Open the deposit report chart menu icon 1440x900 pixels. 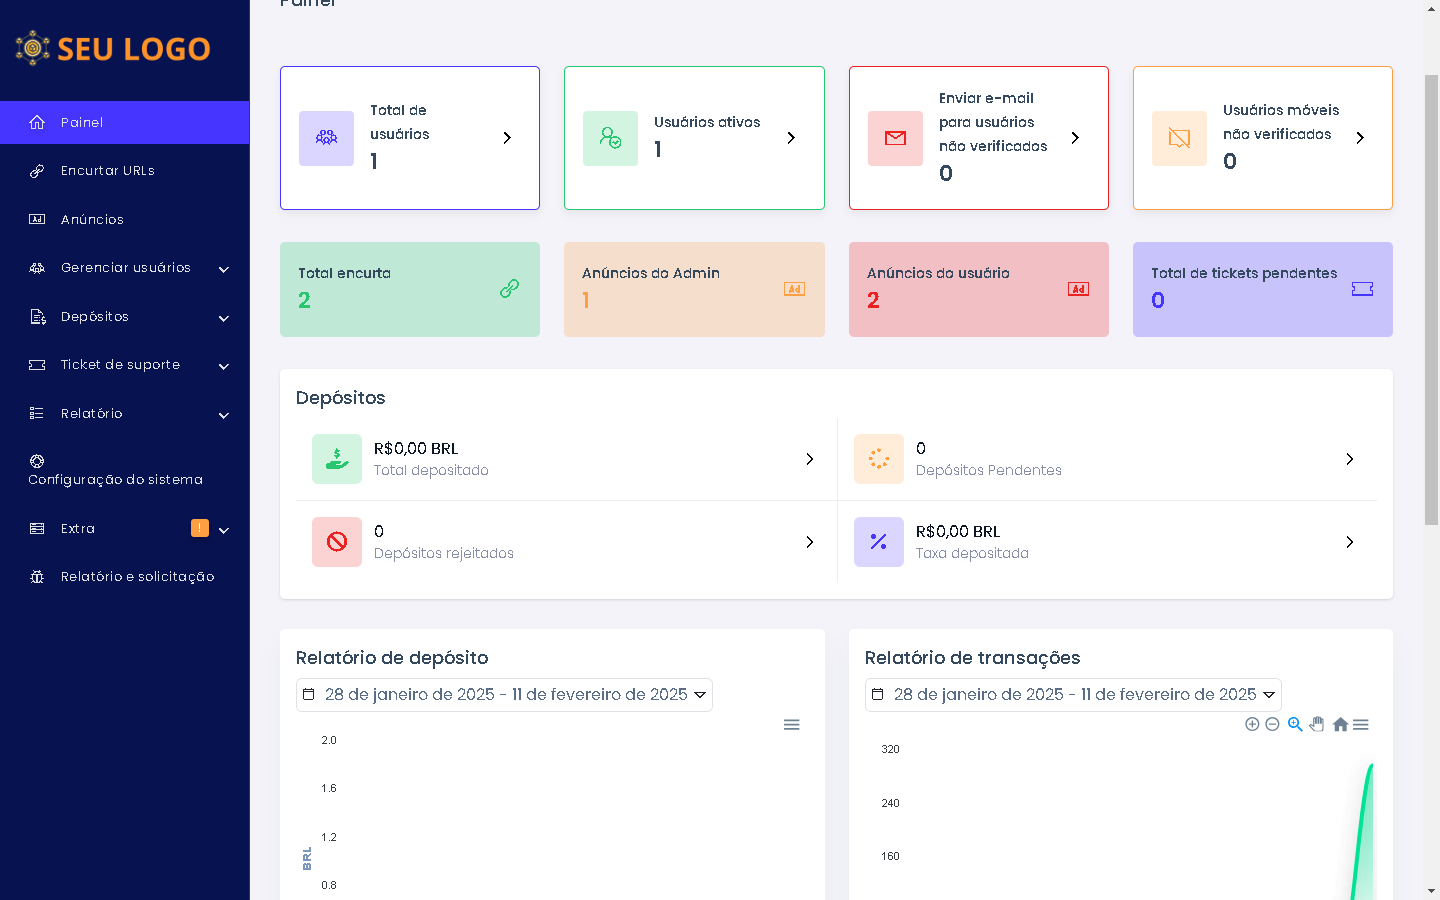tap(791, 724)
